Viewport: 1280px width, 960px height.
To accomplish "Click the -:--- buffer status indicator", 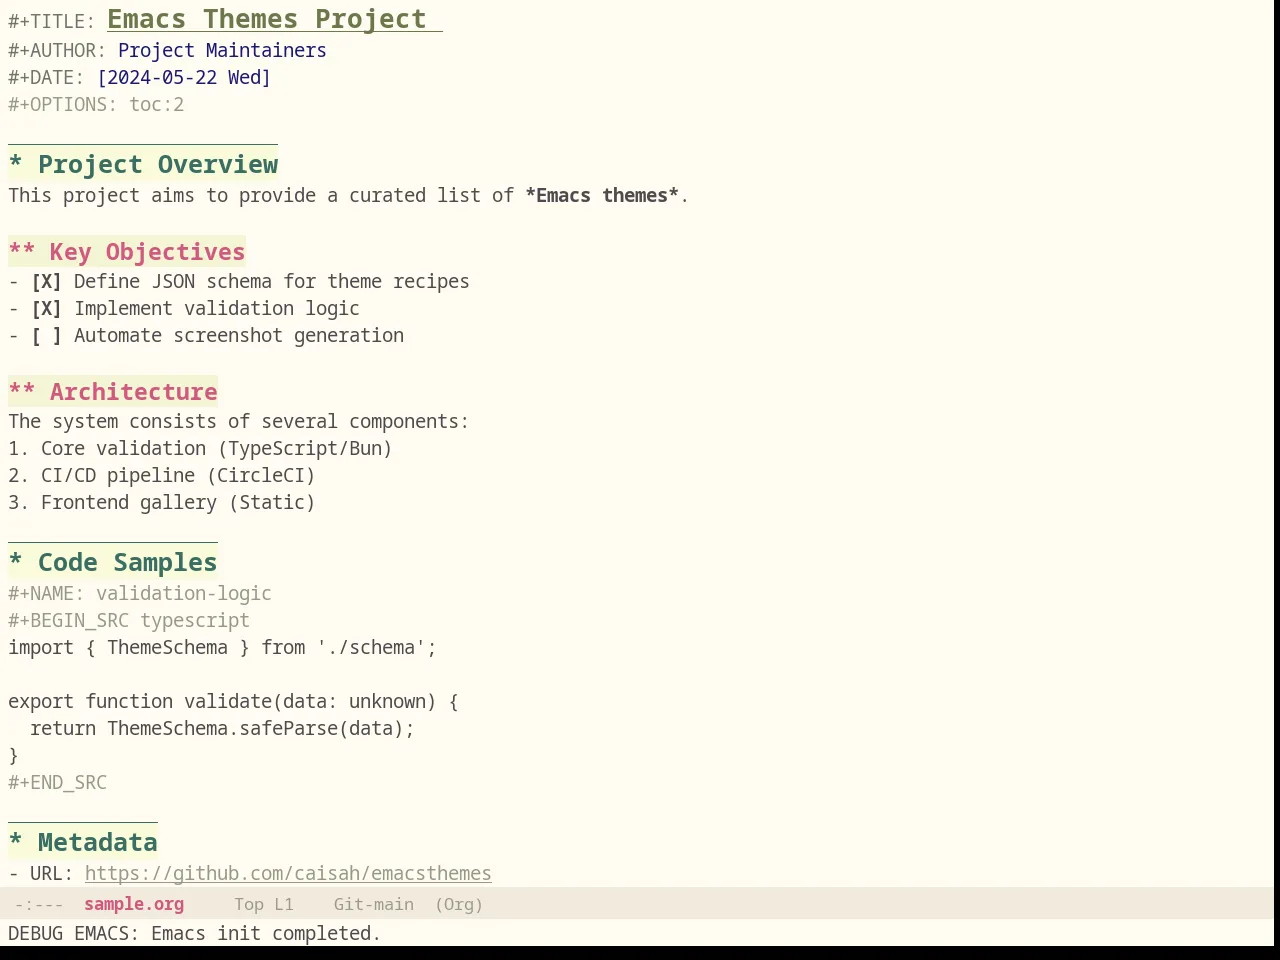I will 39,904.
